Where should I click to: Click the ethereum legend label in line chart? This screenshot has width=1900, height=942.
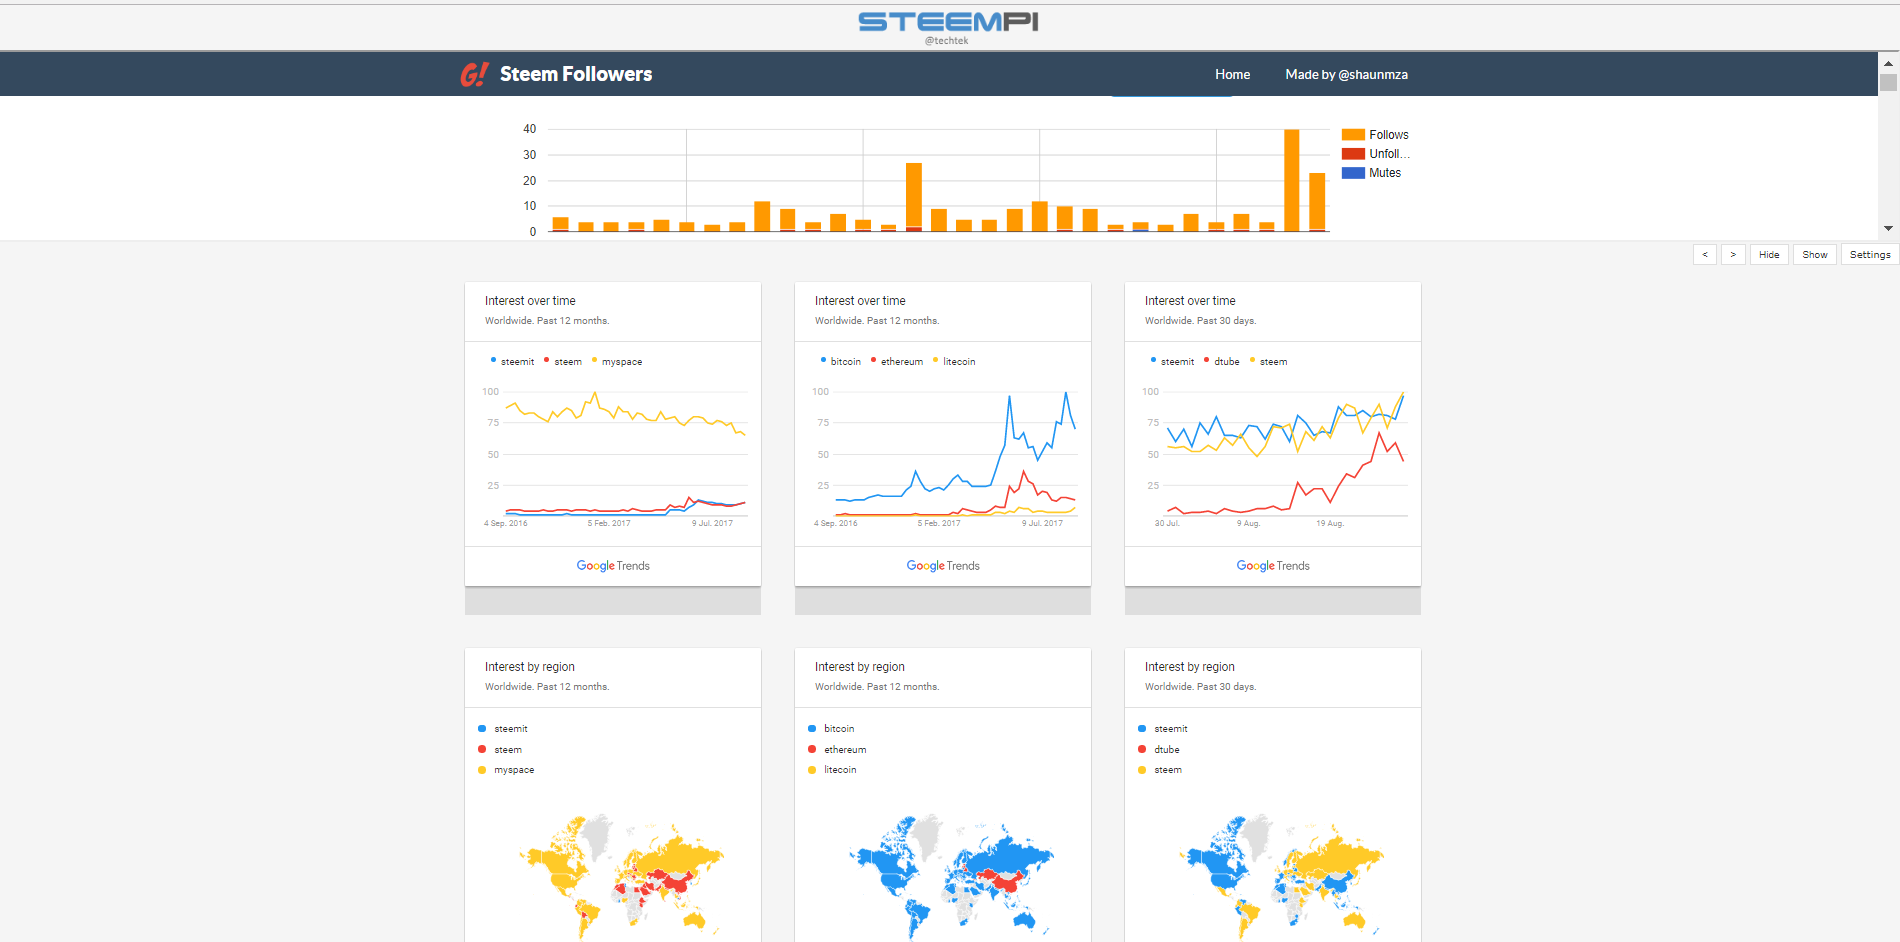(901, 362)
